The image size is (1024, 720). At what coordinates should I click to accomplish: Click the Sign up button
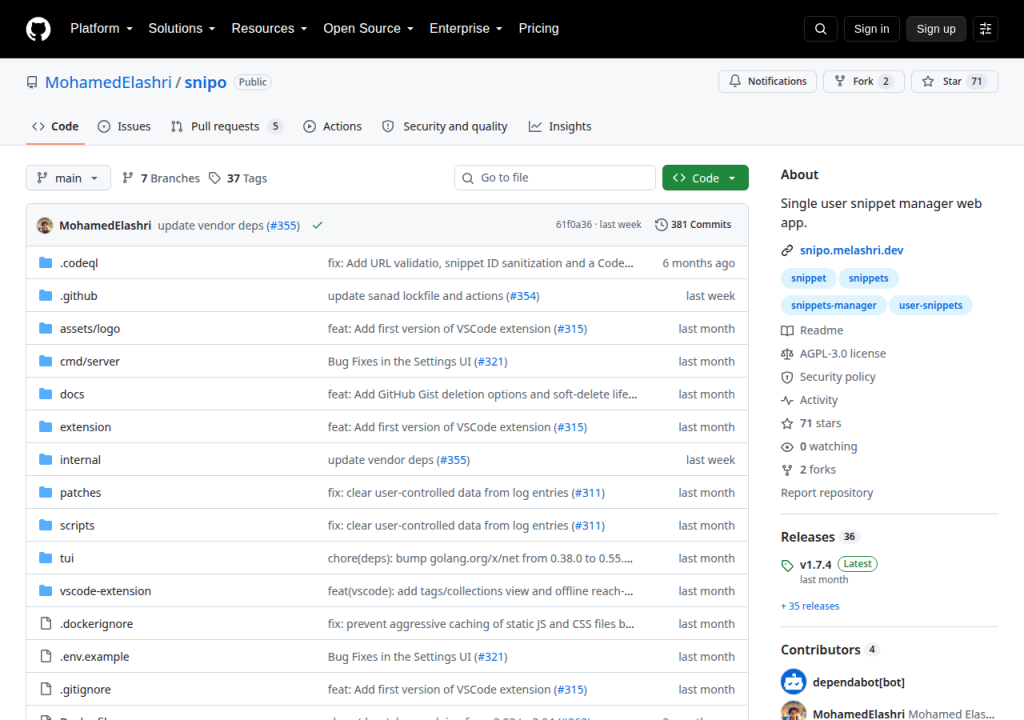(936, 29)
